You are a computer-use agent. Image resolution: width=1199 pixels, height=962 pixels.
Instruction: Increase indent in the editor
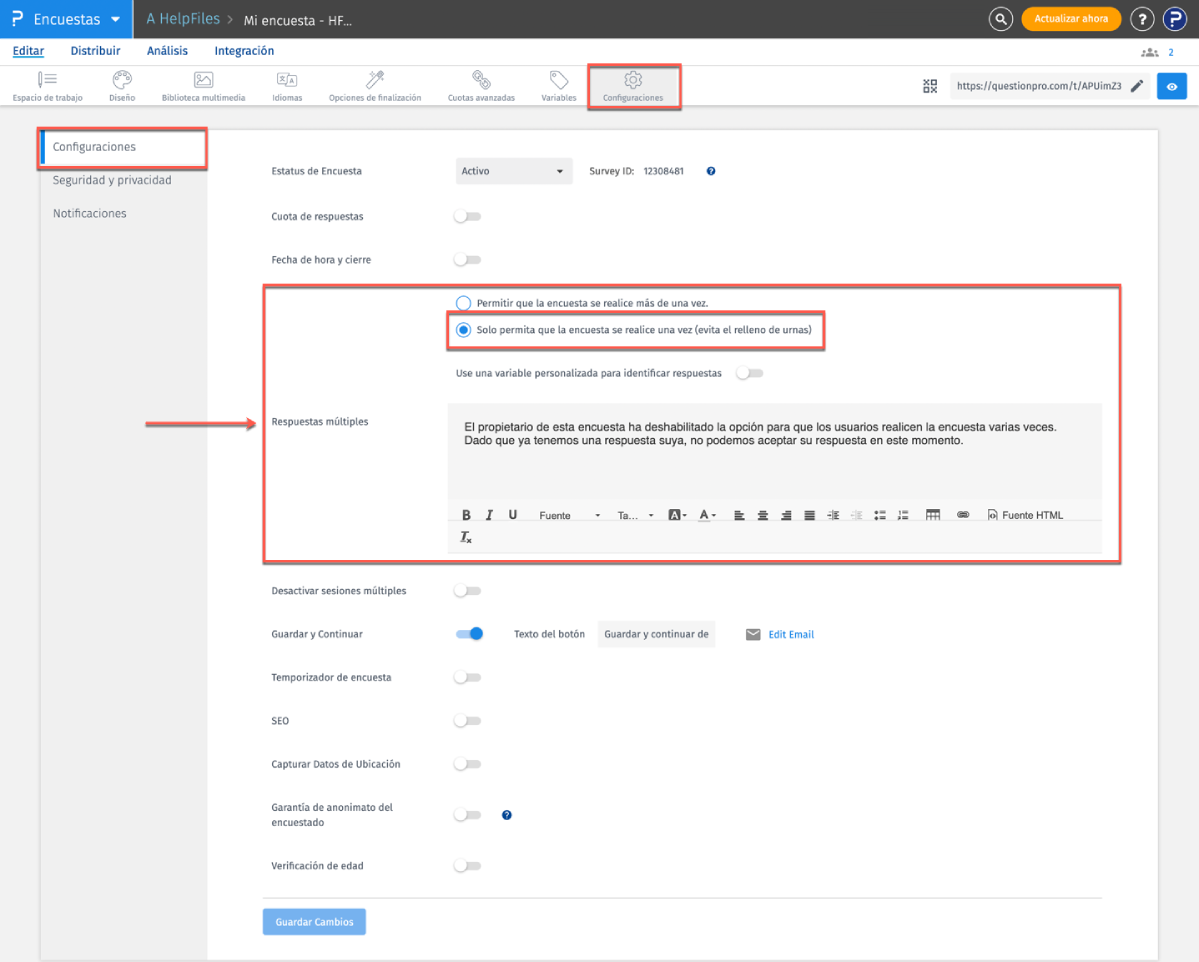tap(833, 515)
